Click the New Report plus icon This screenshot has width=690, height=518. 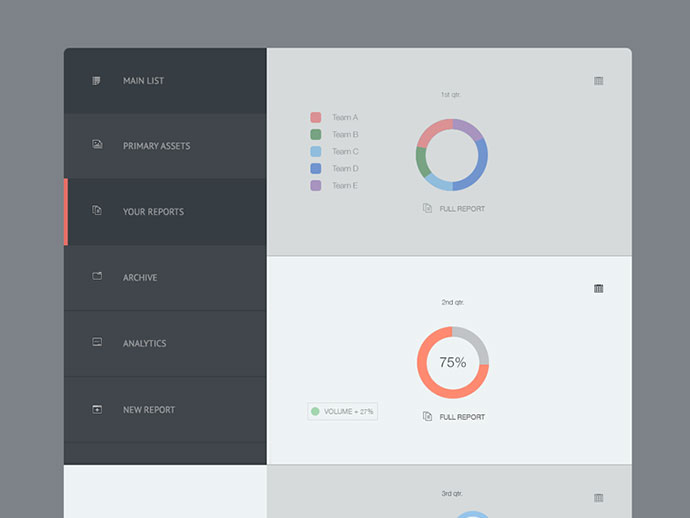coord(97,409)
